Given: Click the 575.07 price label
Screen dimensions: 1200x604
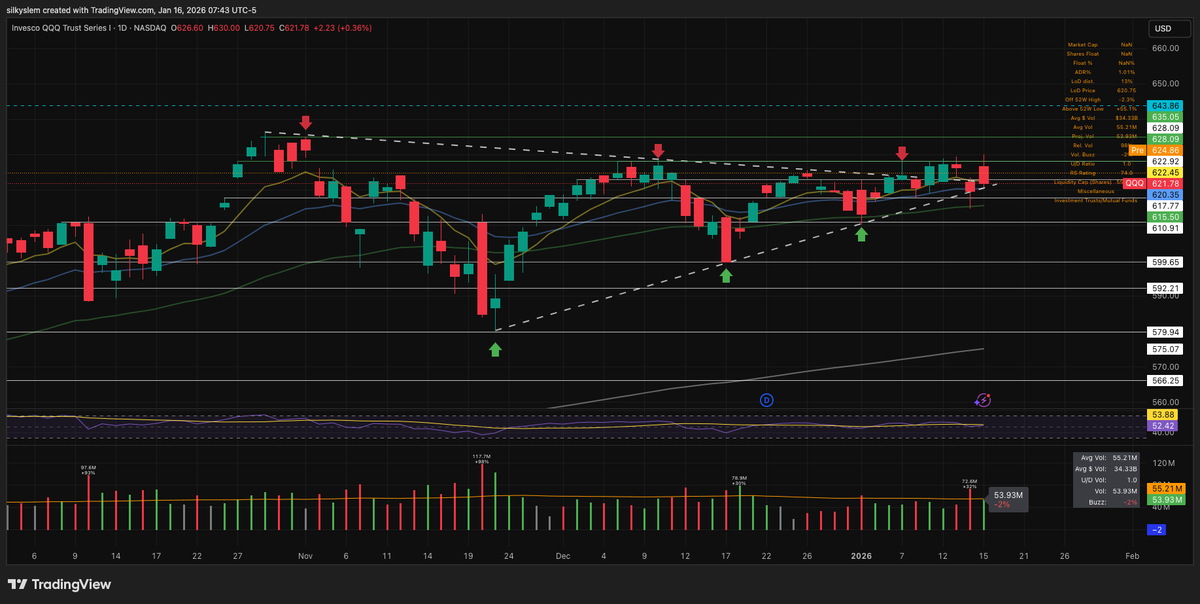Looking at the screenshot, I should [x=1167, y=349].
